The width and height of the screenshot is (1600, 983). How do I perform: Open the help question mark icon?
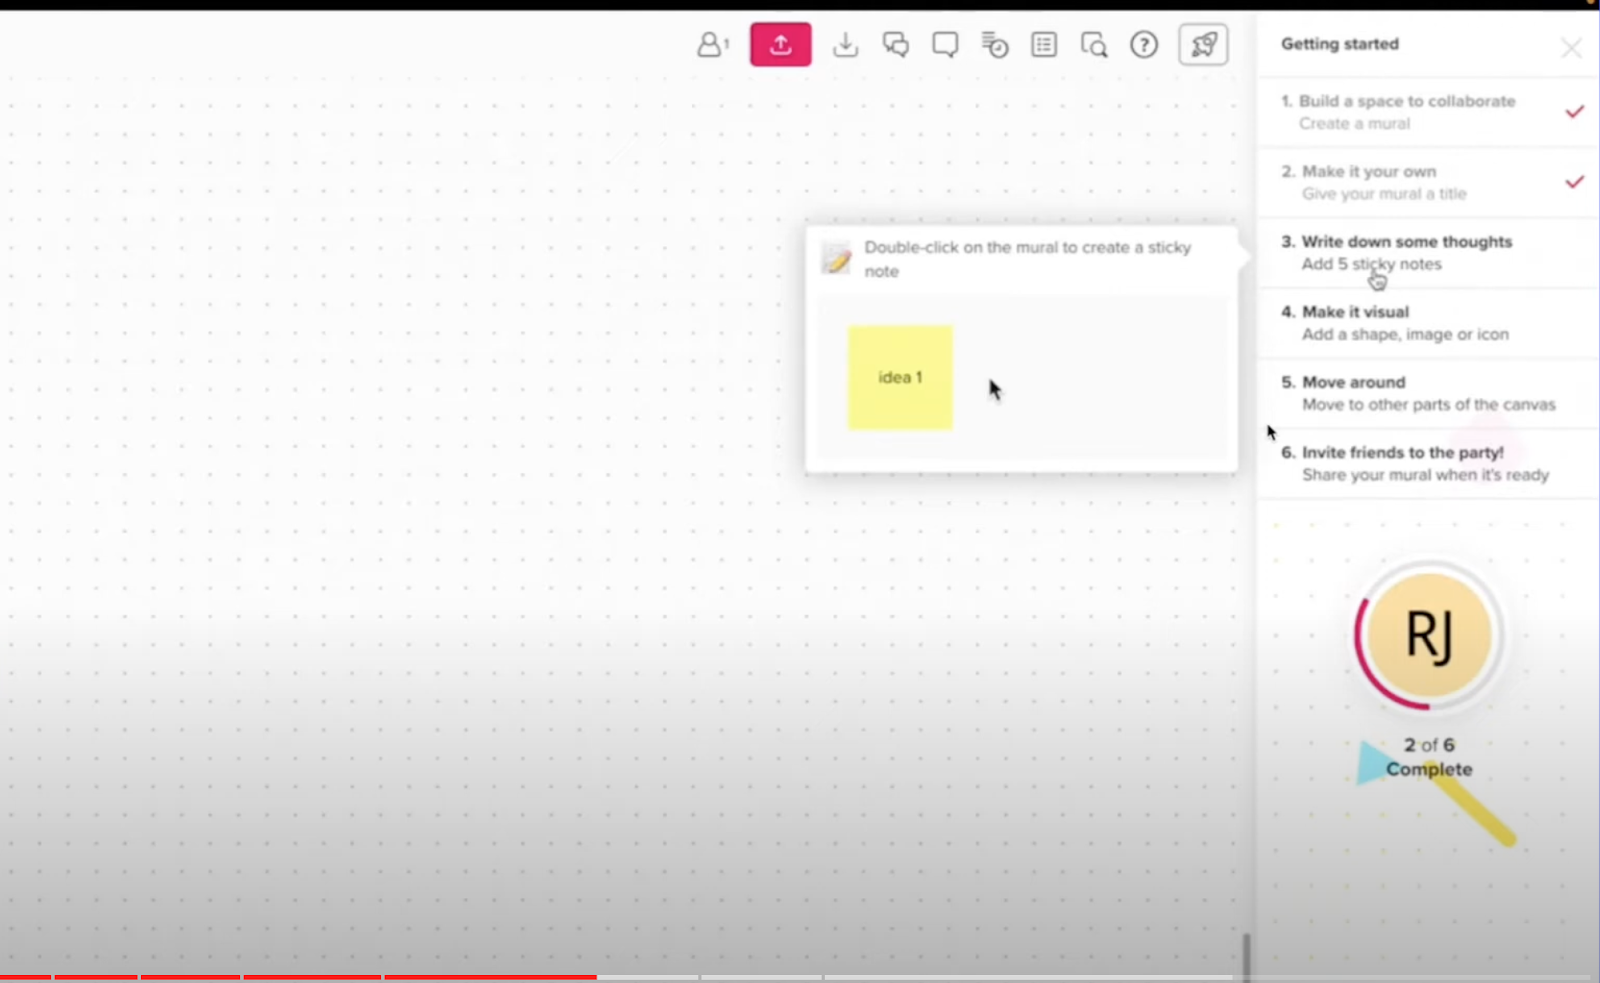[1144, 45]
